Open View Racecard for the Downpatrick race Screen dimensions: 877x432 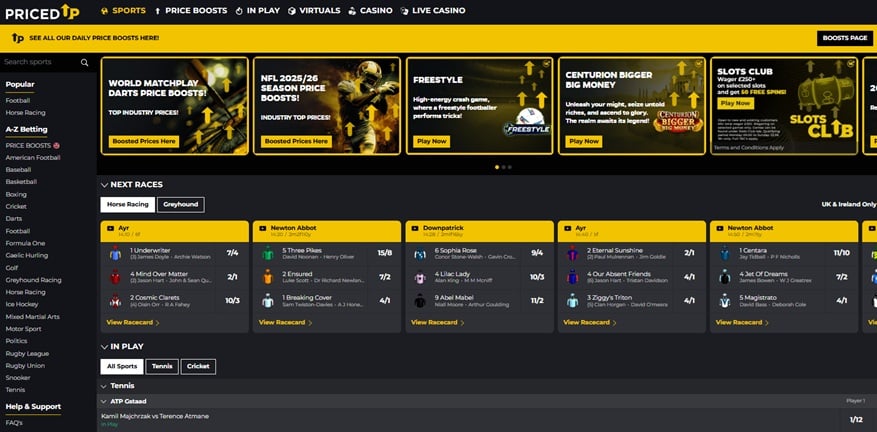click(x=438, y=322)
